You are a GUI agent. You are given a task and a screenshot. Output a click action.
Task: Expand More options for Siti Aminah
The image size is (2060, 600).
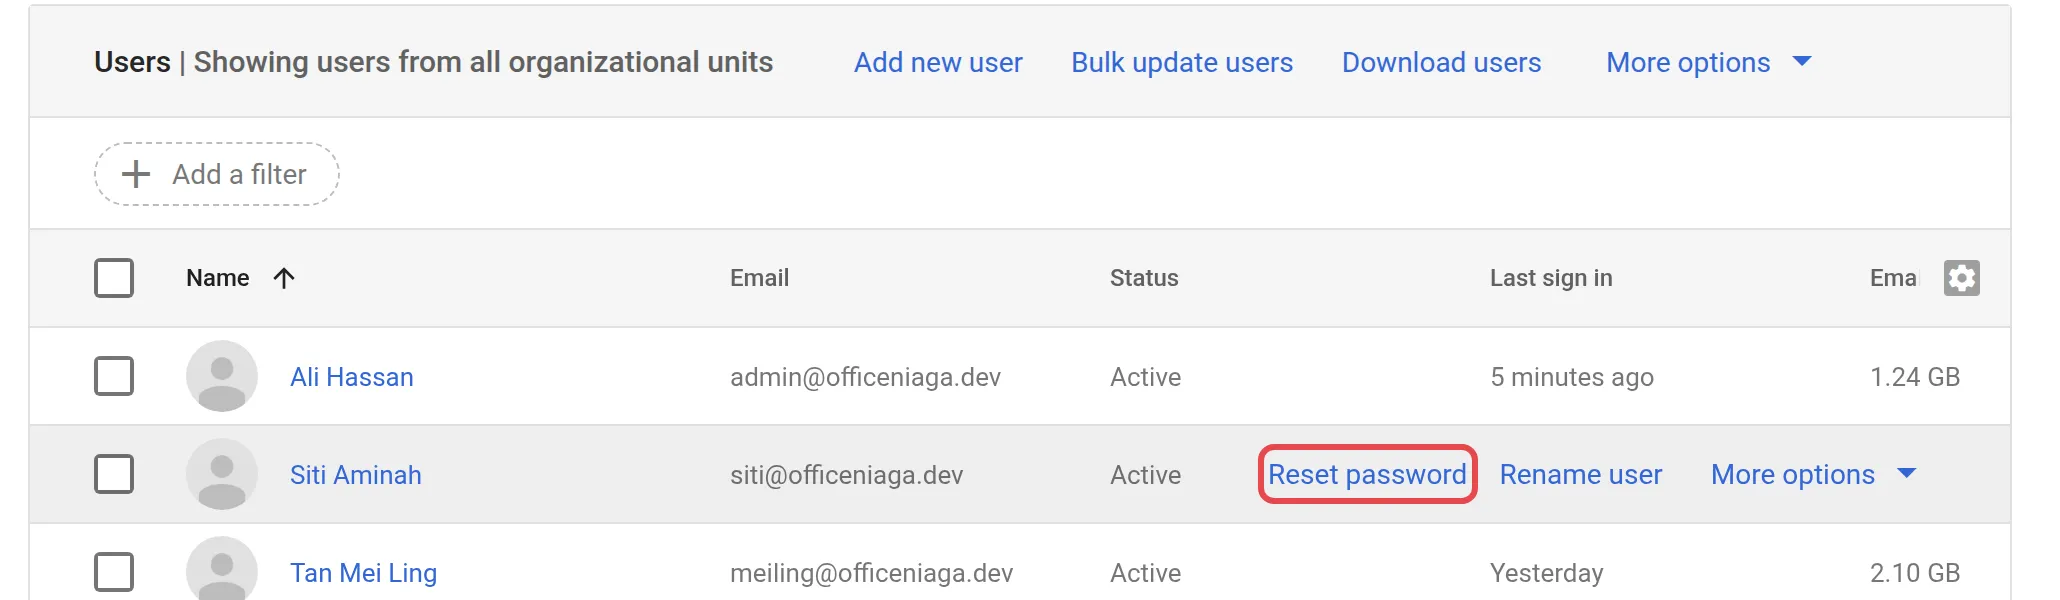click(x=1813, y=474)
